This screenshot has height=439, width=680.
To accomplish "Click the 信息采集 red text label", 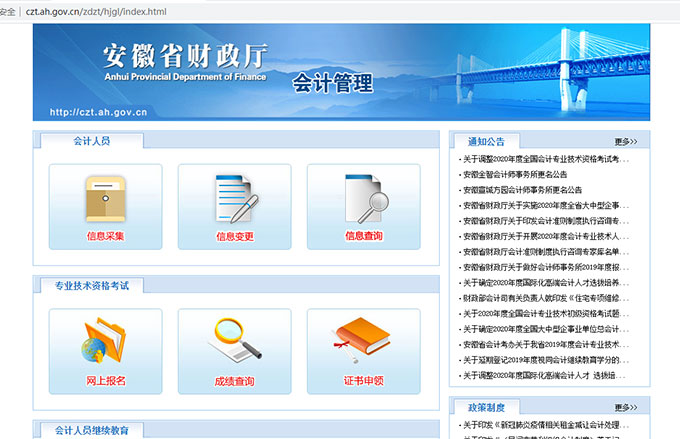I will [x=105, y=236].
